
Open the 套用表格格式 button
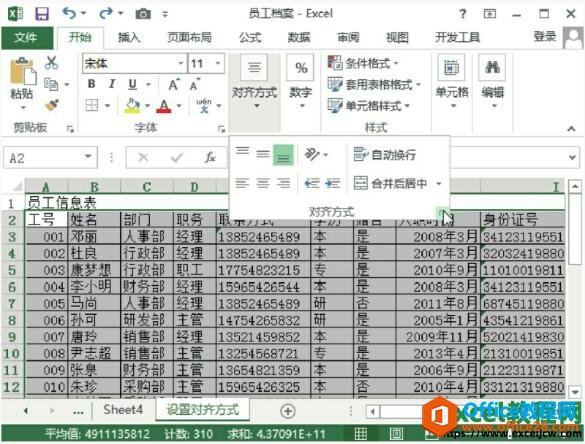[374, 85]
